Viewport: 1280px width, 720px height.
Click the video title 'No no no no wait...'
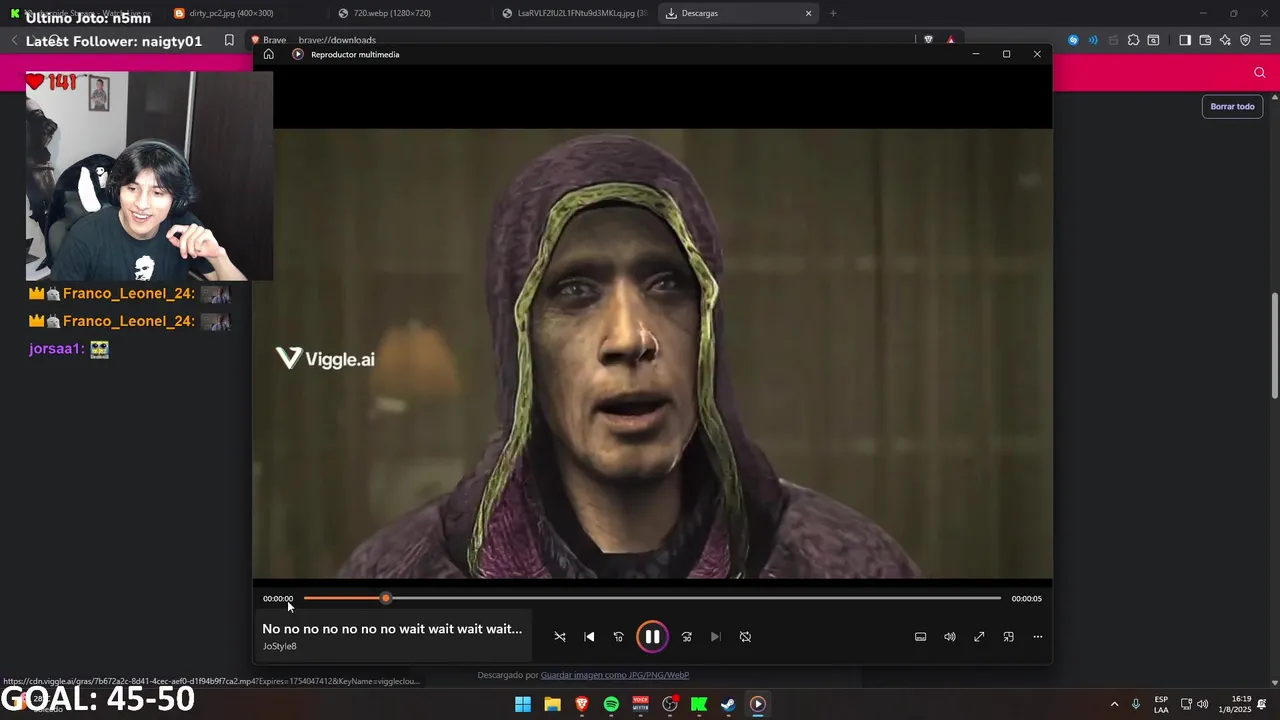392,629
